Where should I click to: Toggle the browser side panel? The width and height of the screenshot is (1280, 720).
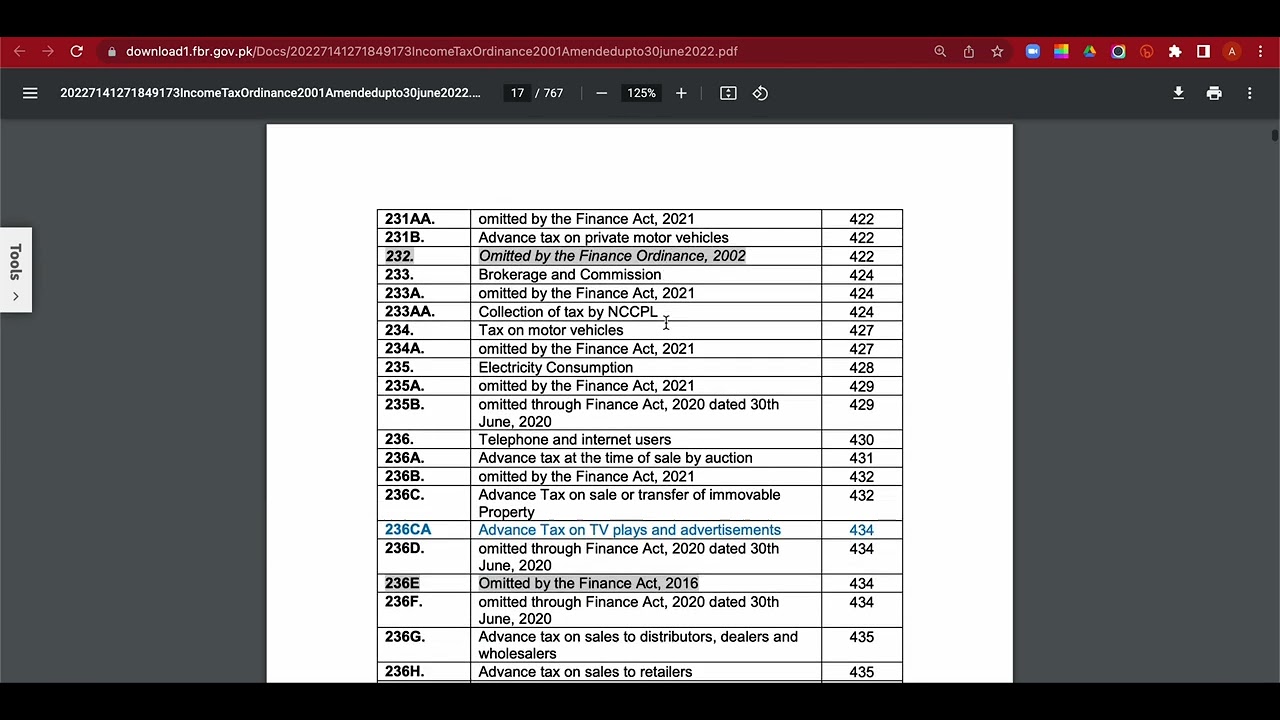click(x=1203, y=51)
